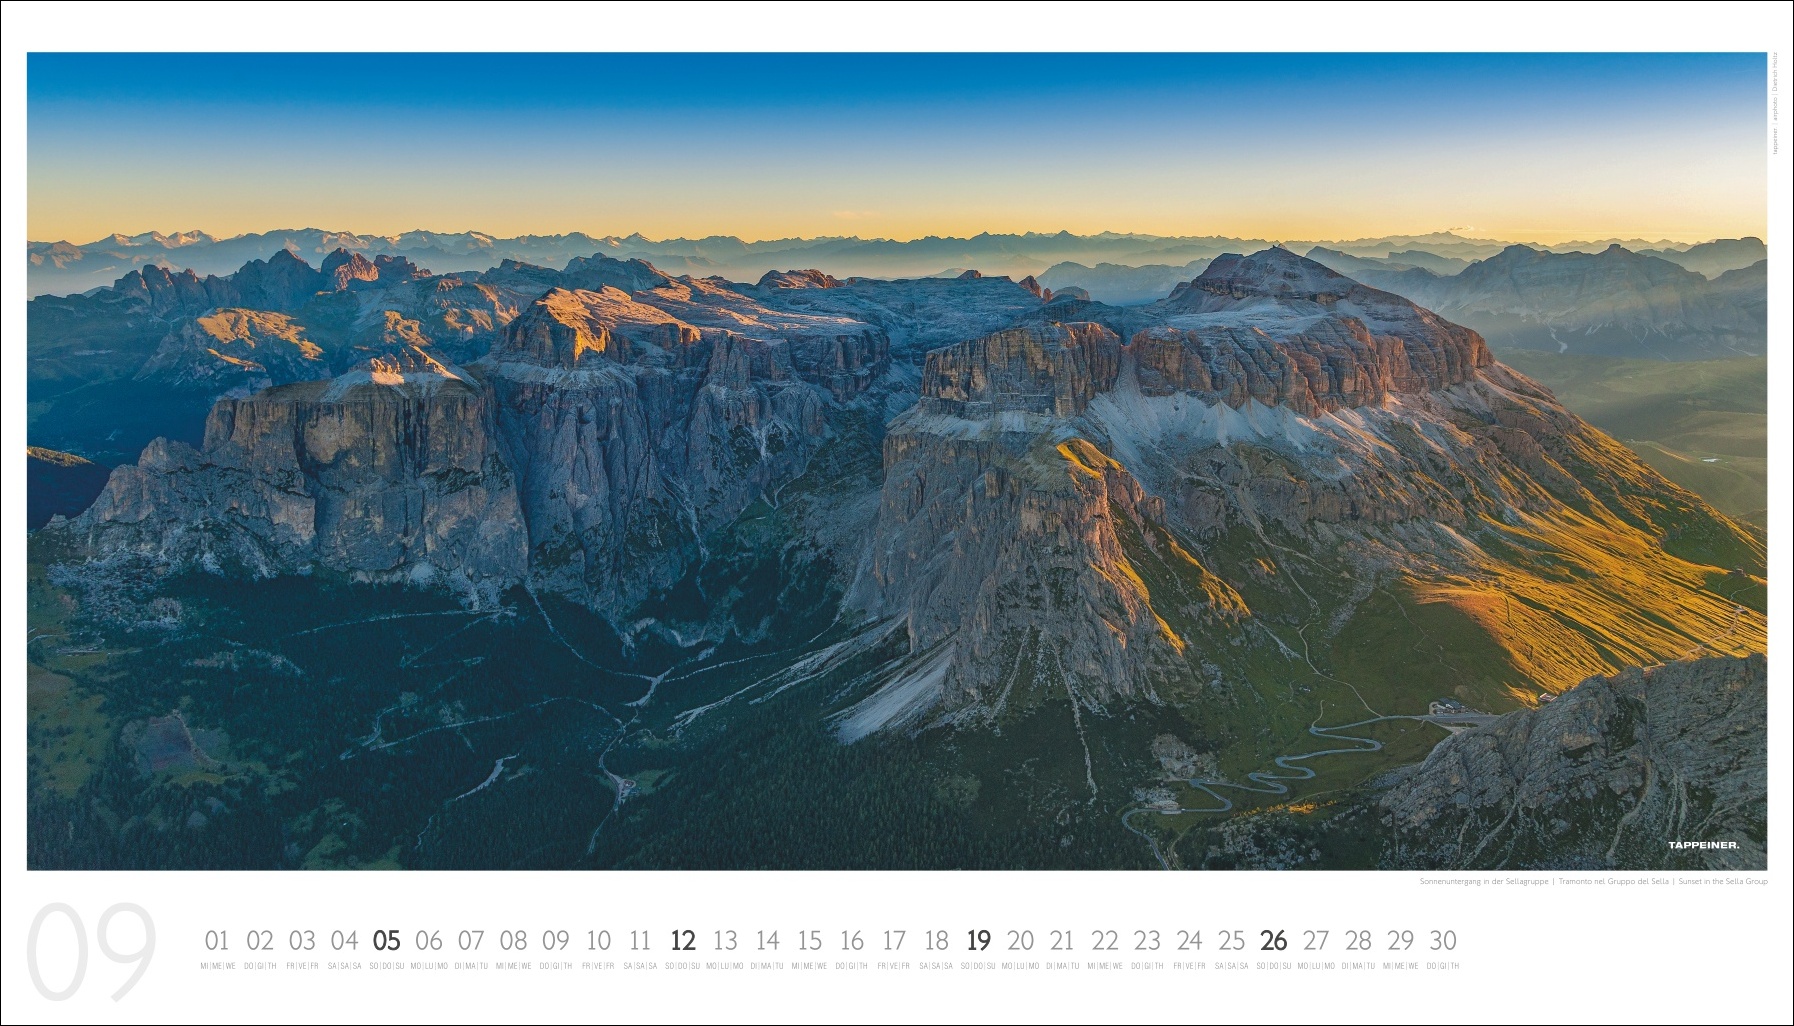Click the date 22
Image resolution: width=1794 pixels, height=1026 pixels.
pyautogui.click(x=1104, y=941)
